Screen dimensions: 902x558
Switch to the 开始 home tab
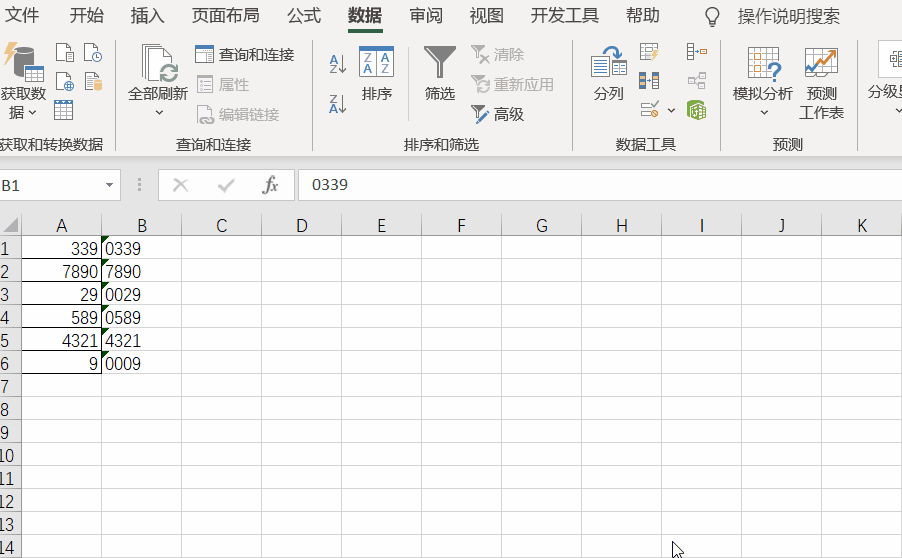point(86,16)
